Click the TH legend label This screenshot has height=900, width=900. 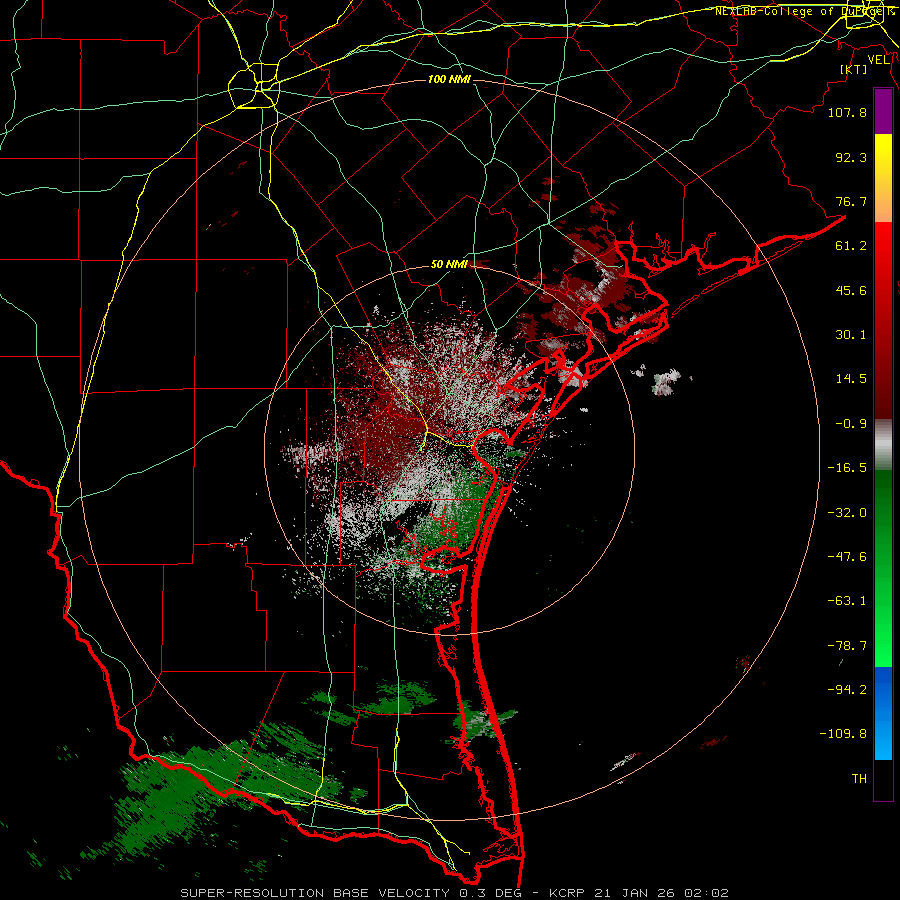[x=859, y=779]
